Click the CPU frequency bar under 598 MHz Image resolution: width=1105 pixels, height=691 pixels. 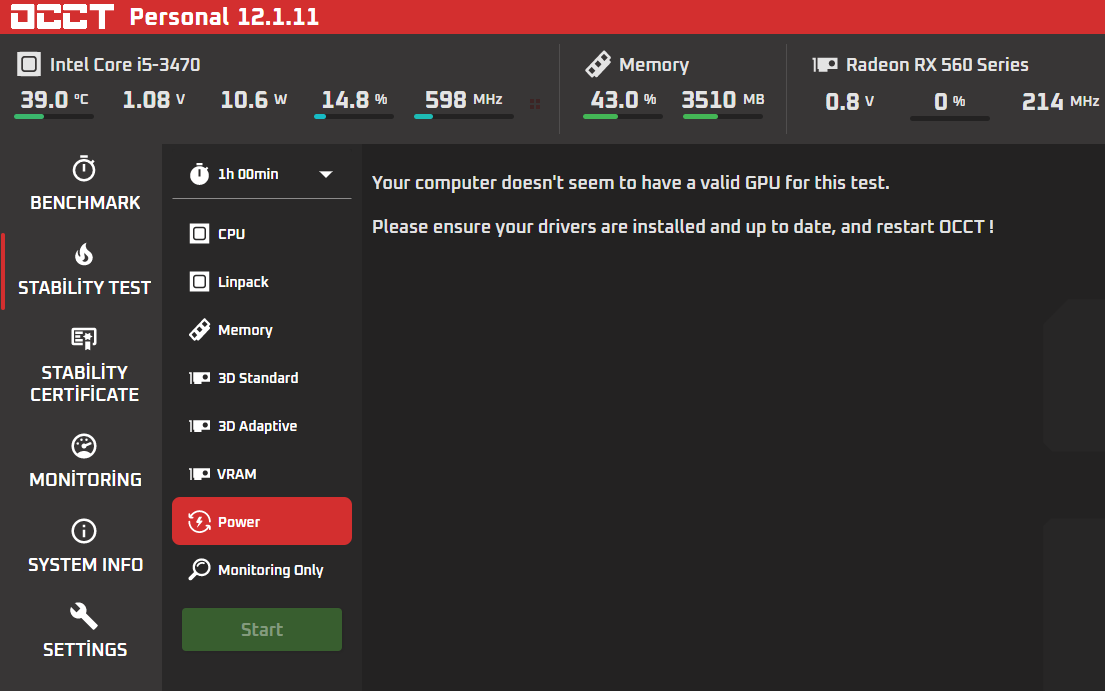click(x=464, y=117)
